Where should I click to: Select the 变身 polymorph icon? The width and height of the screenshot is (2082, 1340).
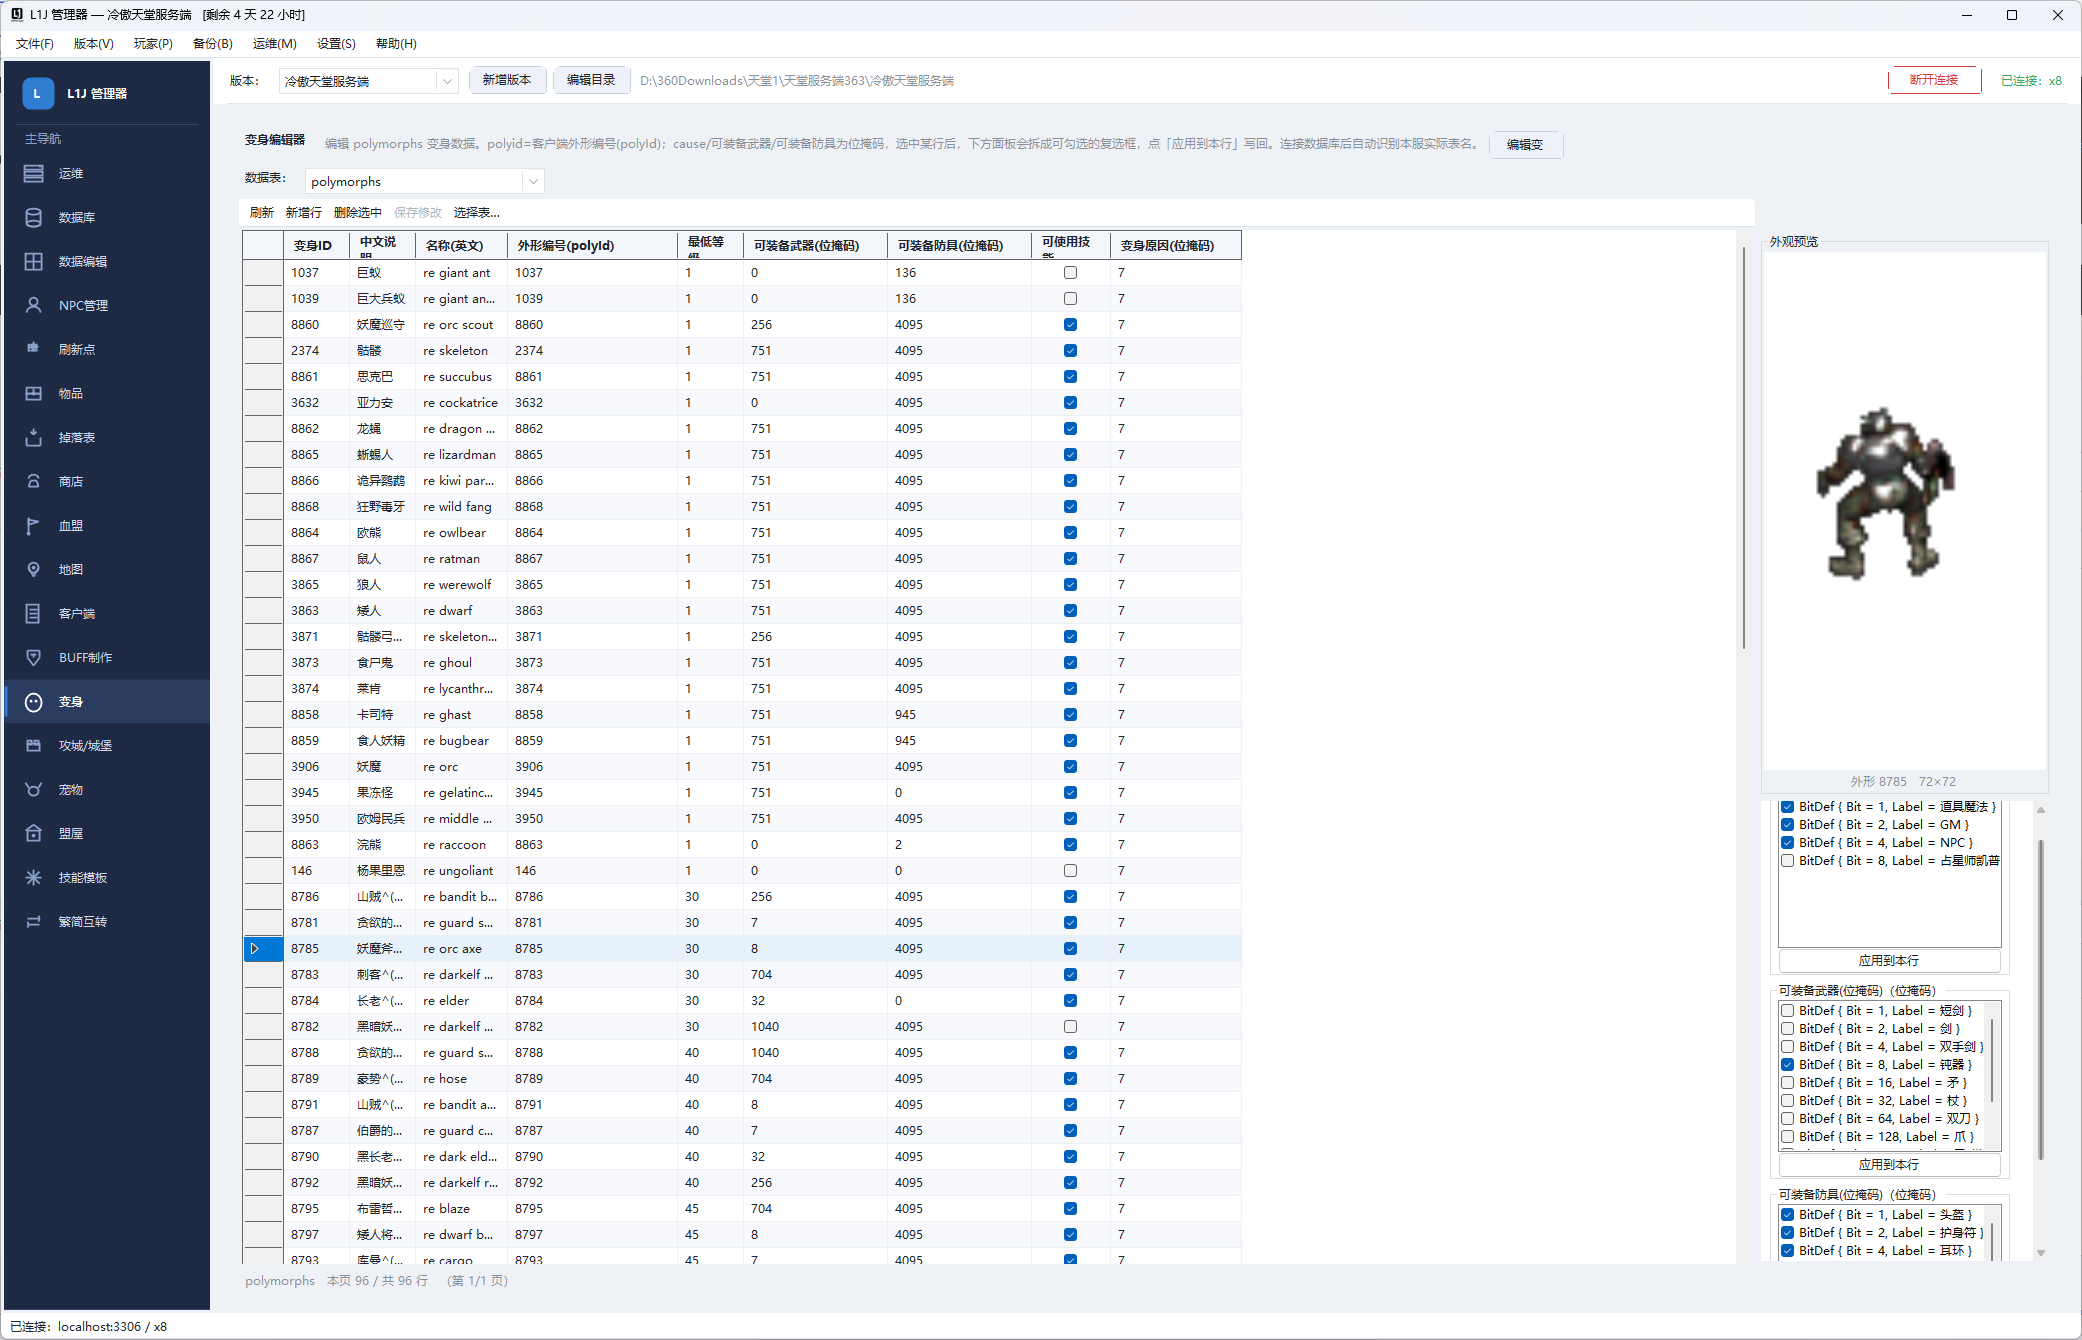[x=33, y=702]
